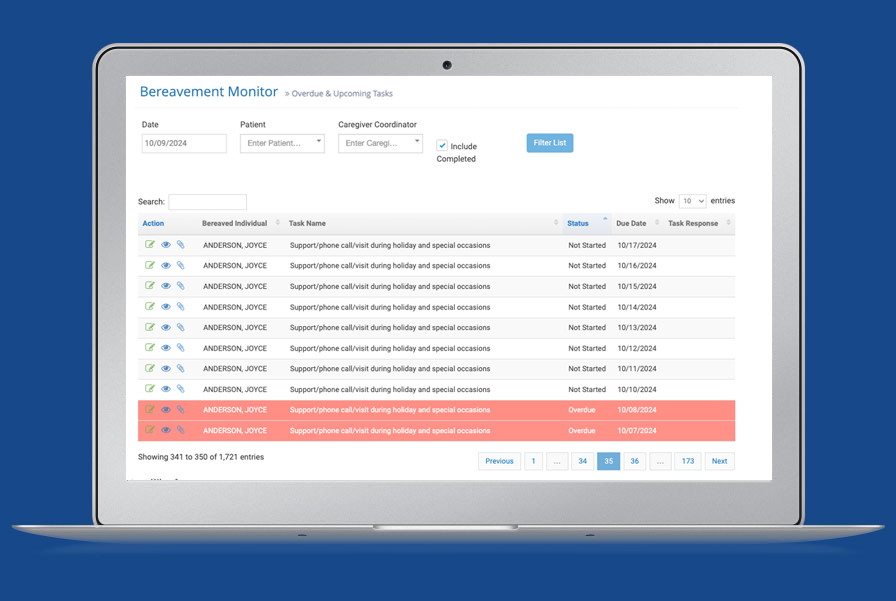The width and height of the screenshot is (896, 601).
Task: Click Overdue status for 10/08/2024 row
Action: 582,410
